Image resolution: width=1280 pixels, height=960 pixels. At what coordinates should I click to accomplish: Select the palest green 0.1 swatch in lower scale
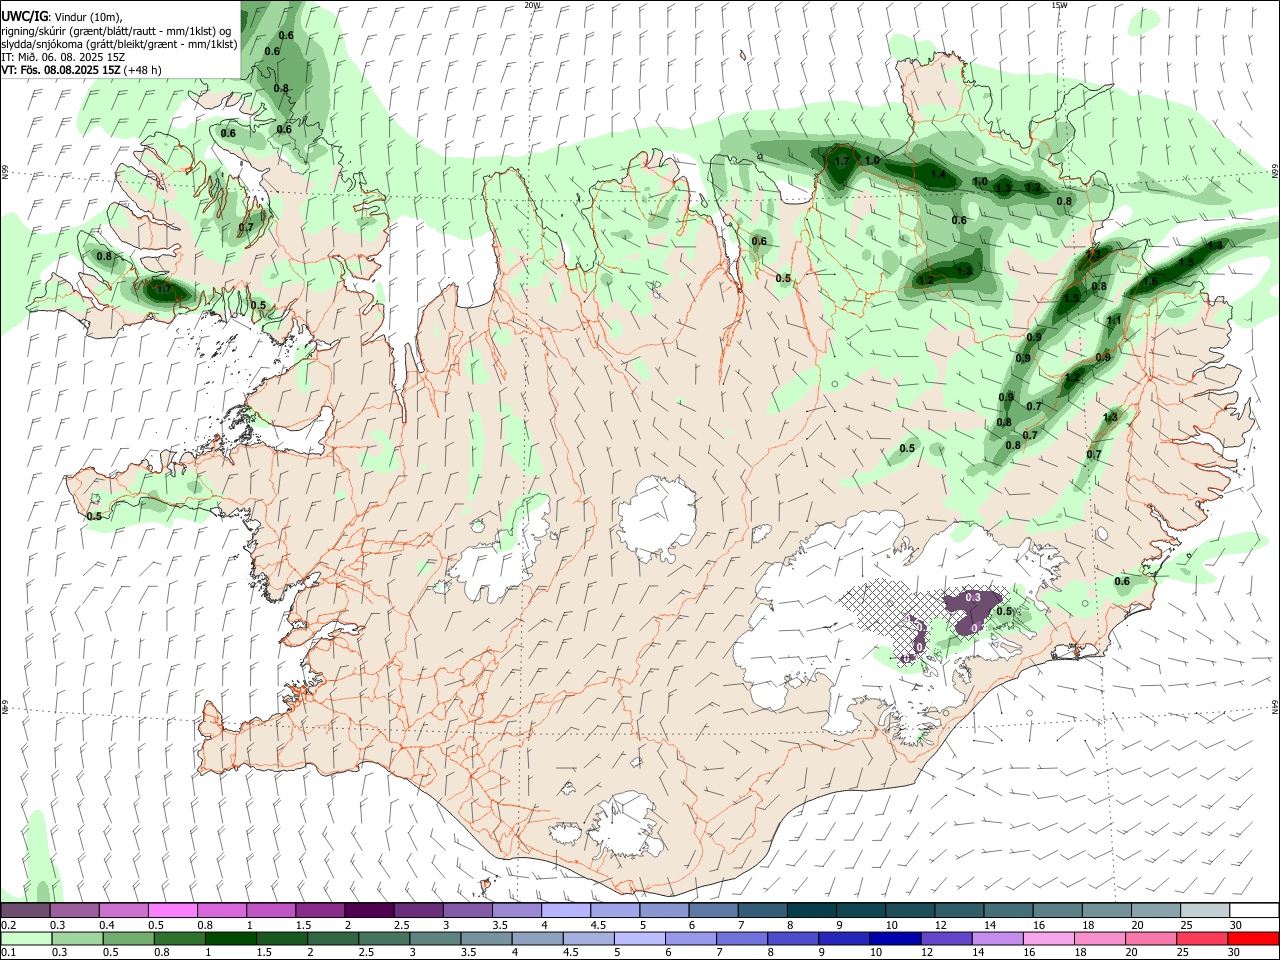tap(26, 938)
